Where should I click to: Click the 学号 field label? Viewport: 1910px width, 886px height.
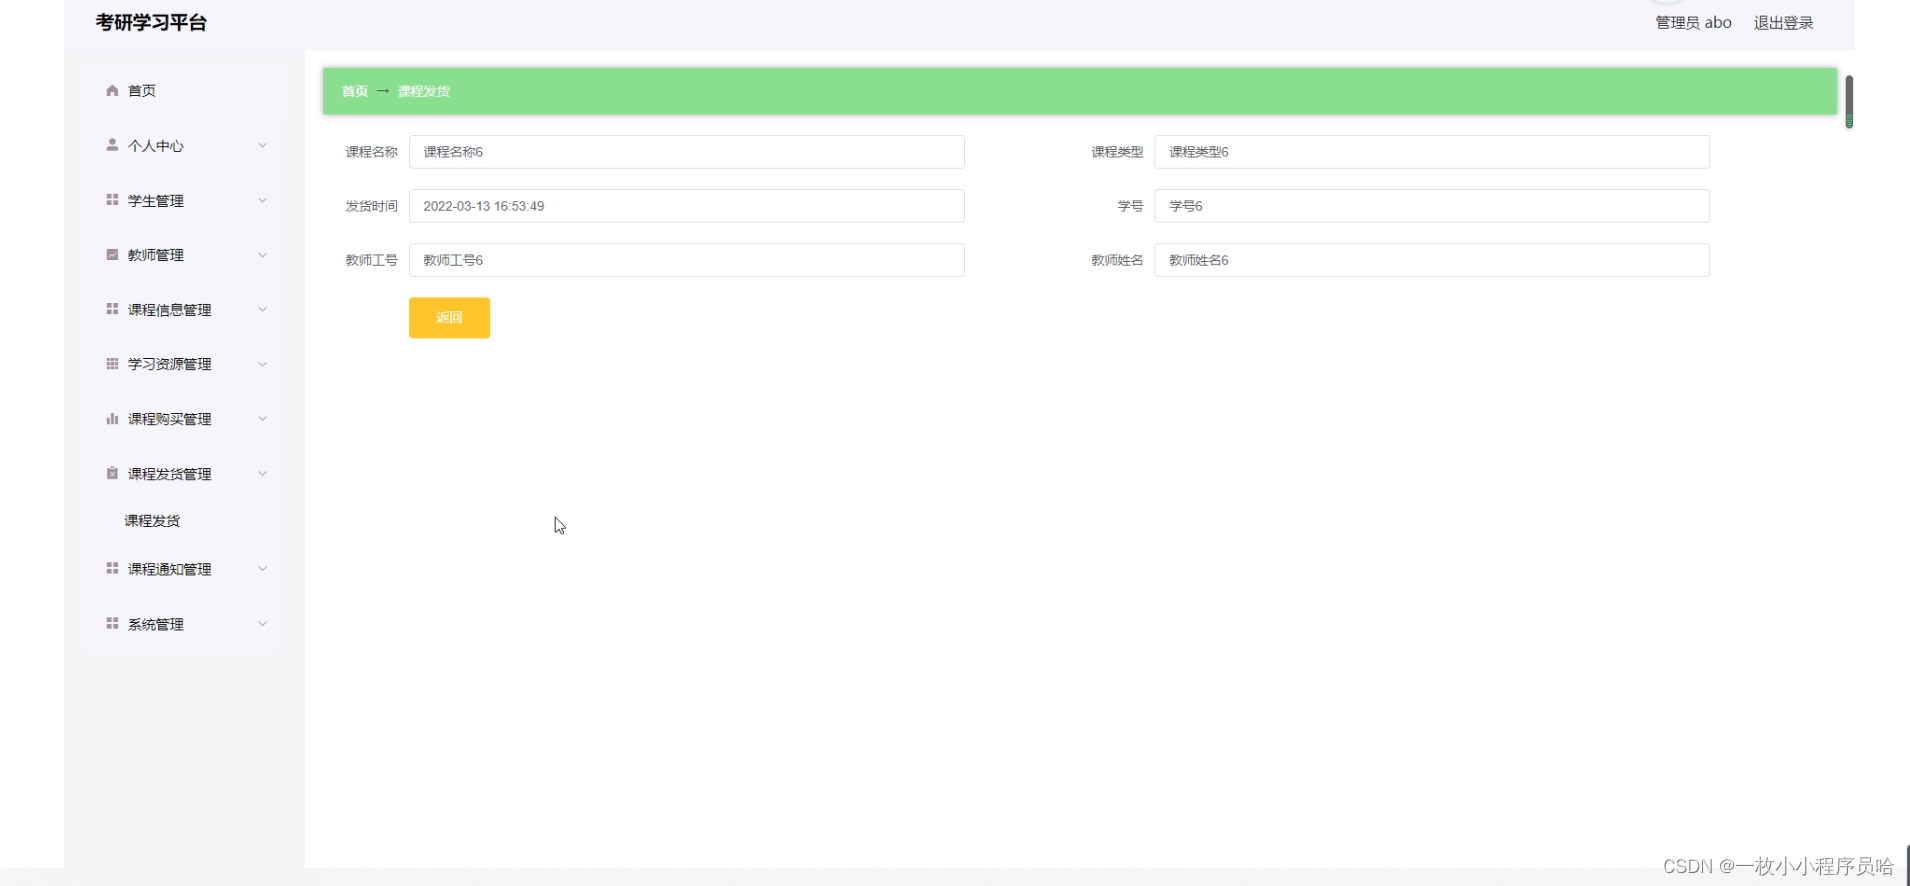point(1130,206)
